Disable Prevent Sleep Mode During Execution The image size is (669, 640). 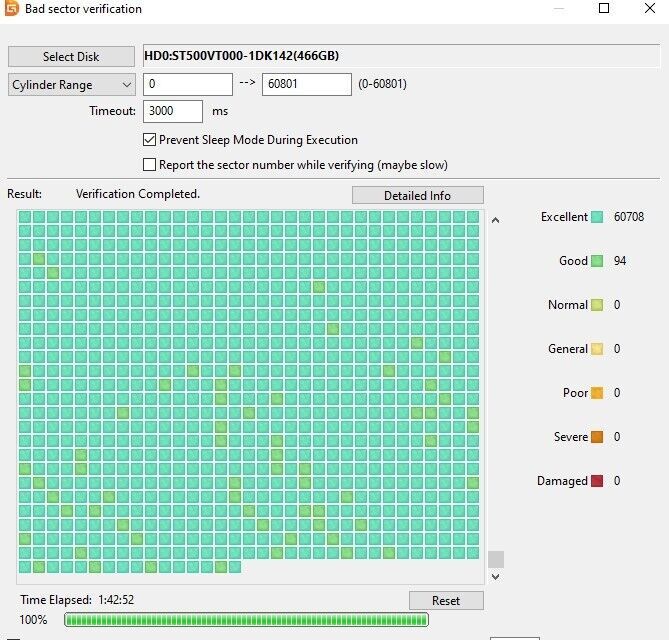pyautogui.click(x=149, y=140)
